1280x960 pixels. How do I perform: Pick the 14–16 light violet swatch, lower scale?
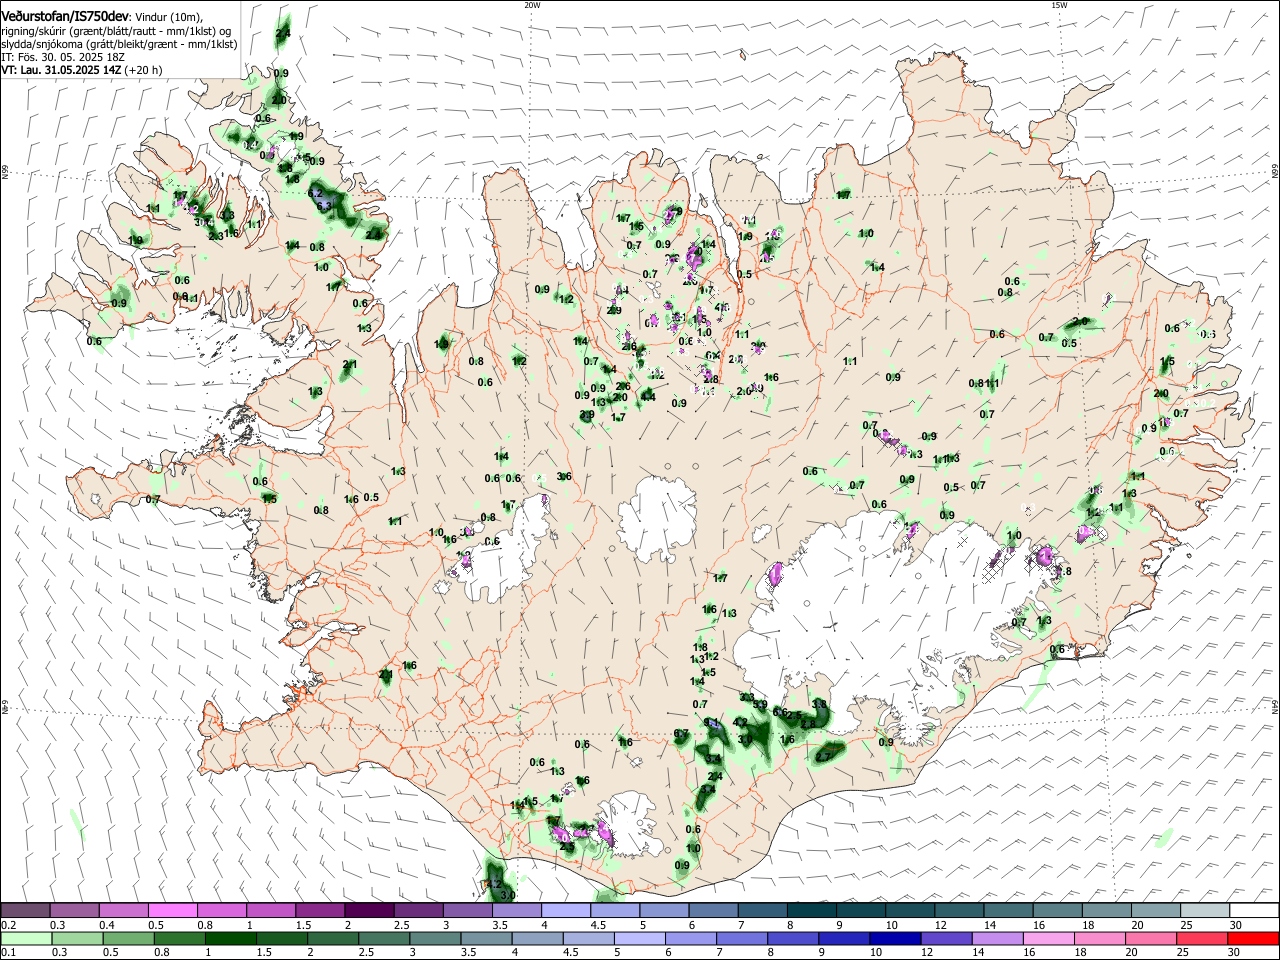point(998,938)
